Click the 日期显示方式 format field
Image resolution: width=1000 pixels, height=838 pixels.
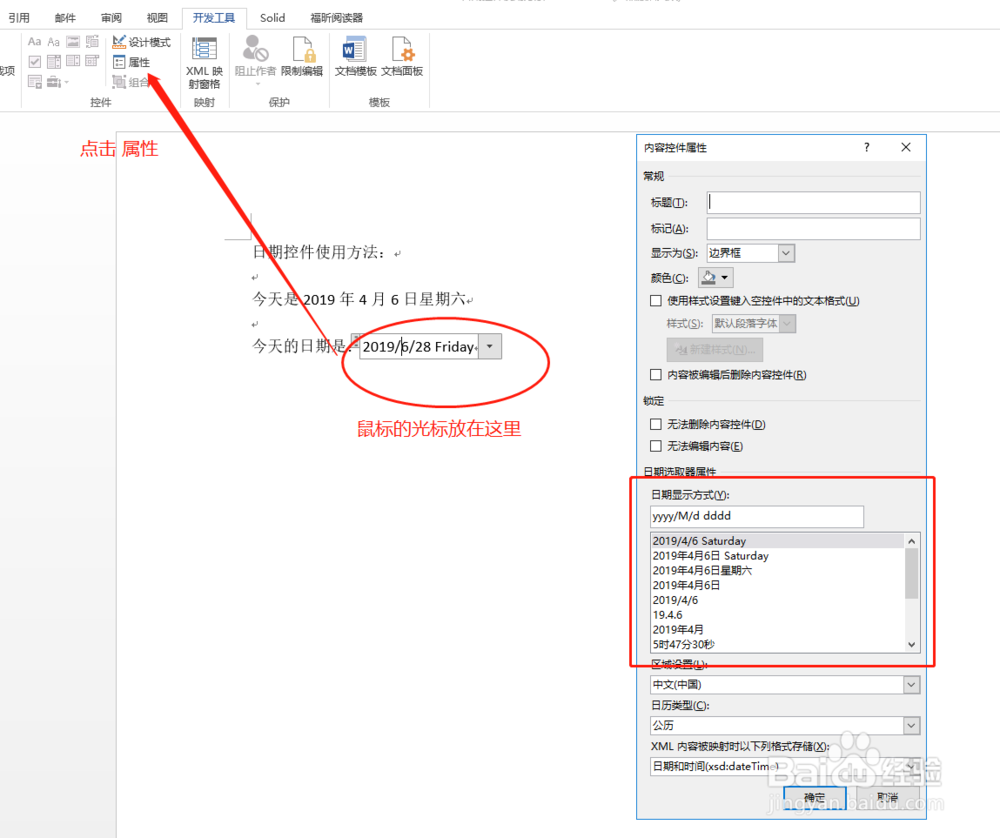(757, 516)
